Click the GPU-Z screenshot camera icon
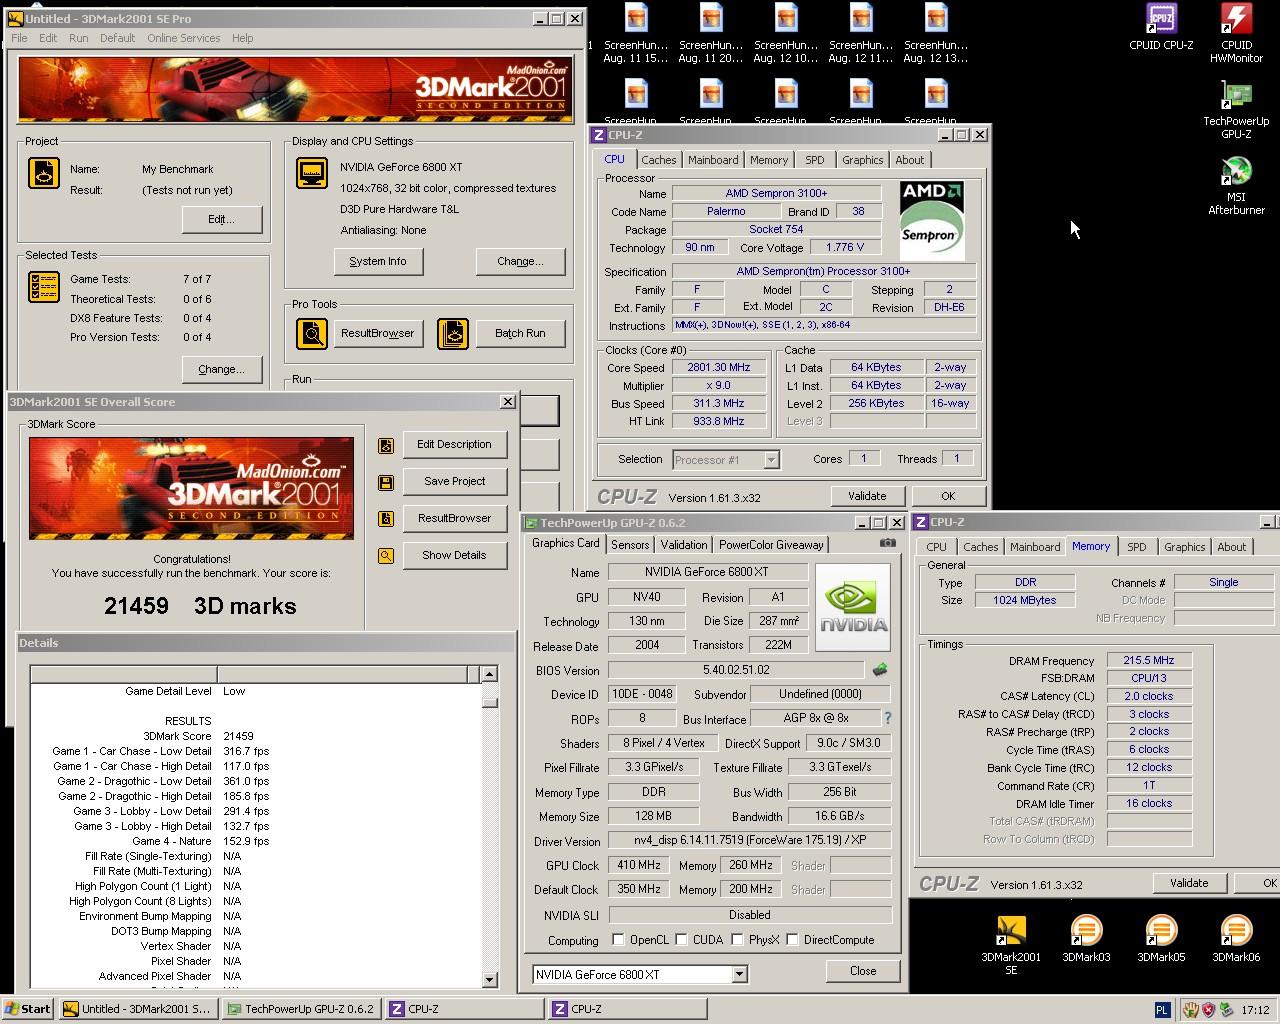 887,543
